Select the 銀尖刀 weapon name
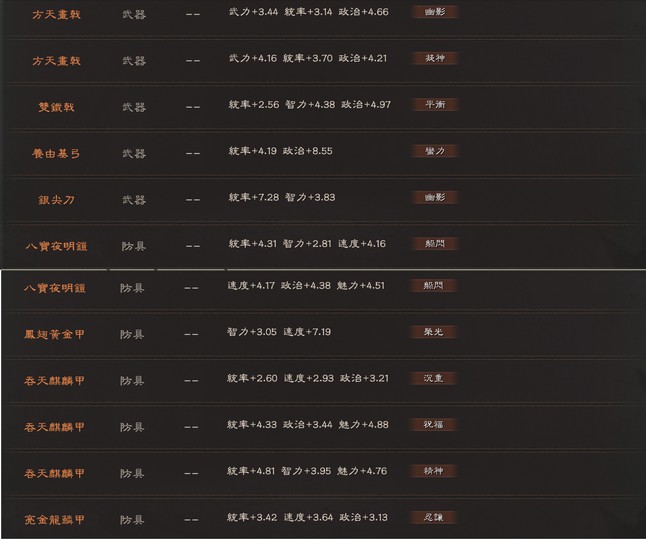646x540 pixels. click(x=56, y=200)
